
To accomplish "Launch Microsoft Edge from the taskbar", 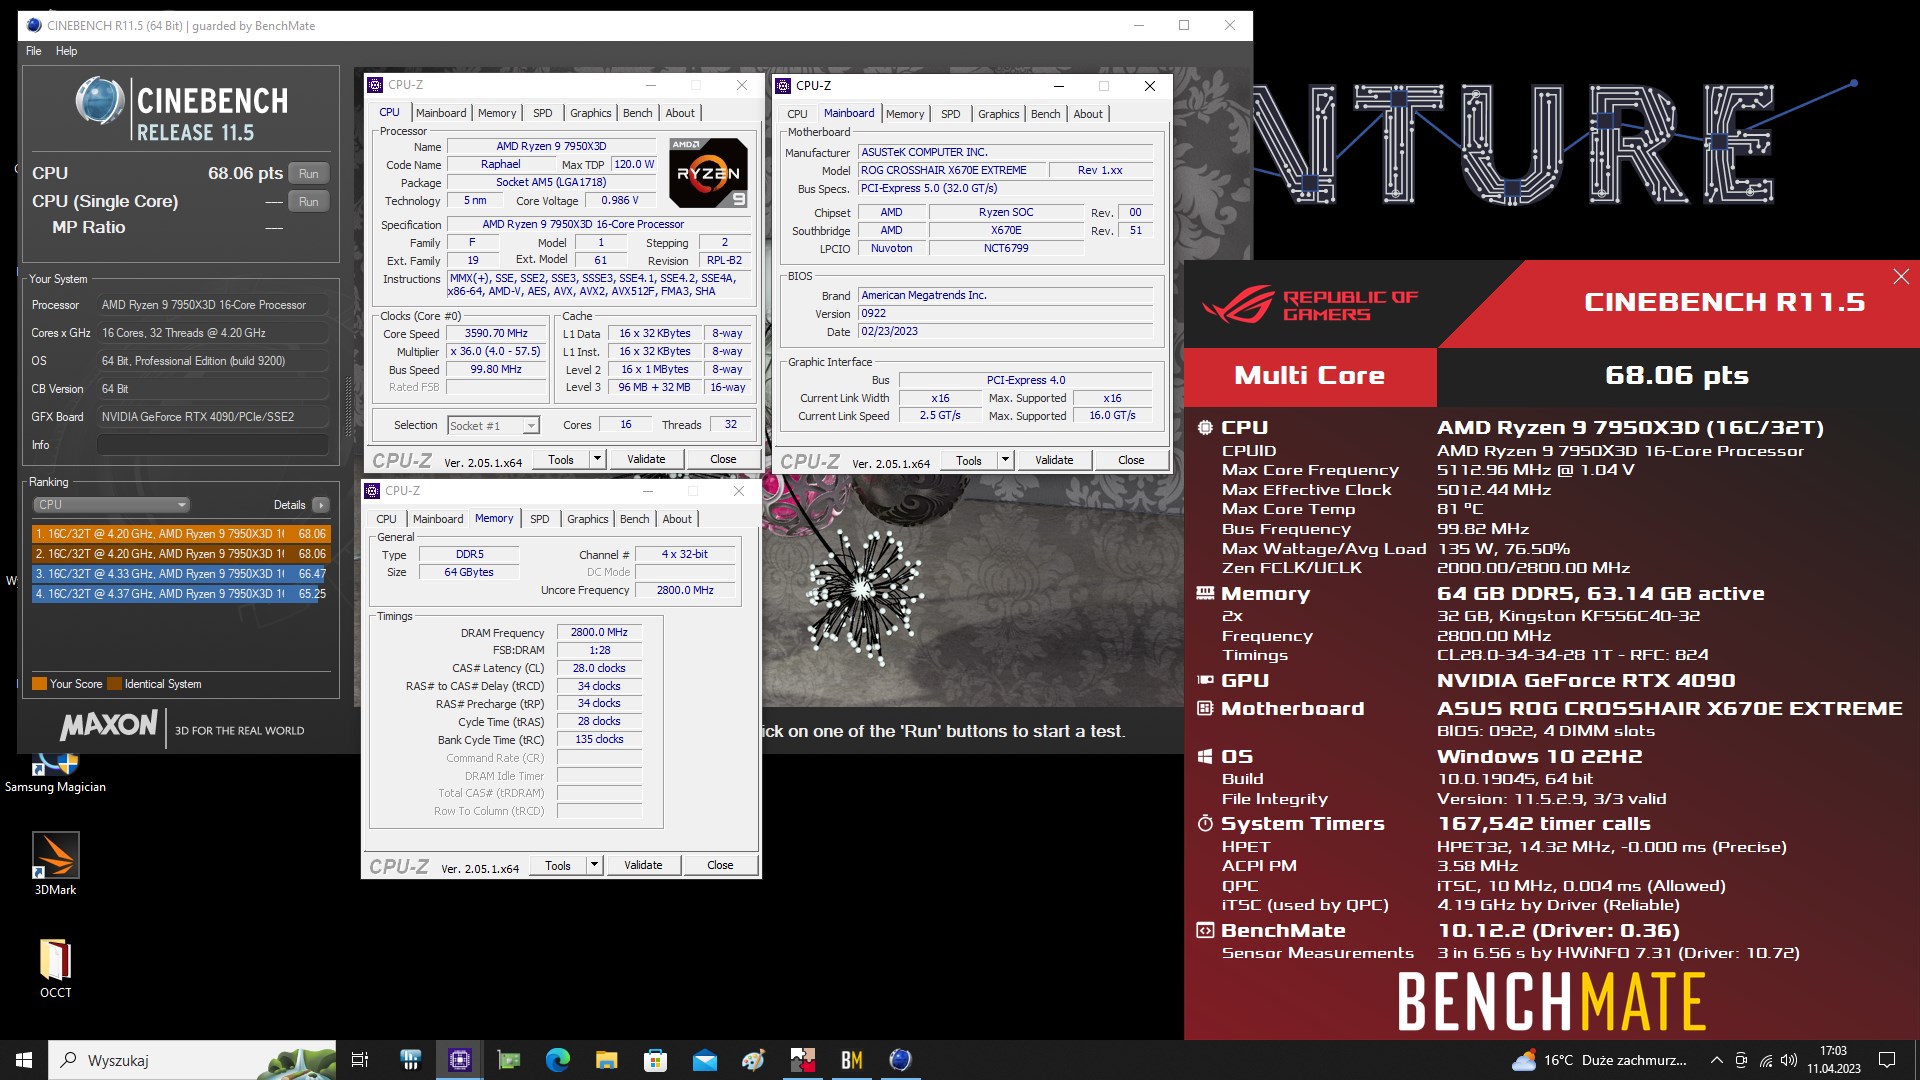I will [558, 1060].
